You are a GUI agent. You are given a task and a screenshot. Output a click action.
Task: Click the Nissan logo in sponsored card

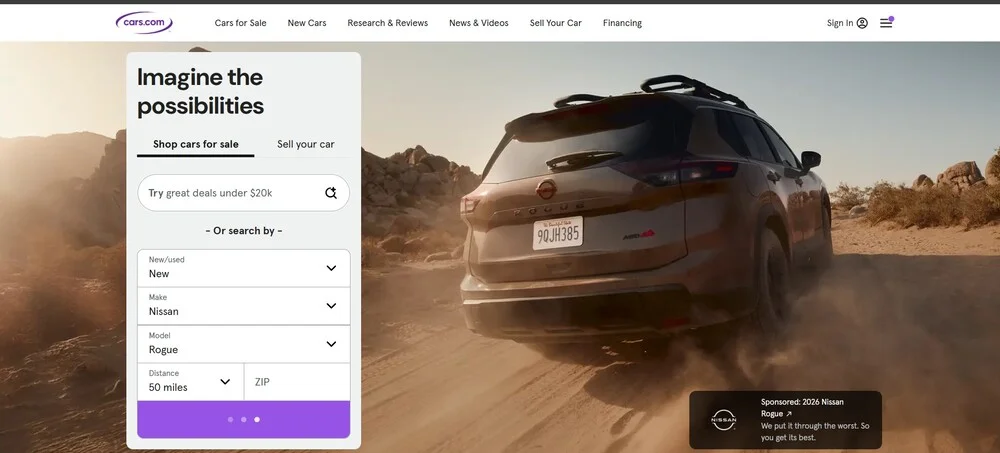coord(724,420)
